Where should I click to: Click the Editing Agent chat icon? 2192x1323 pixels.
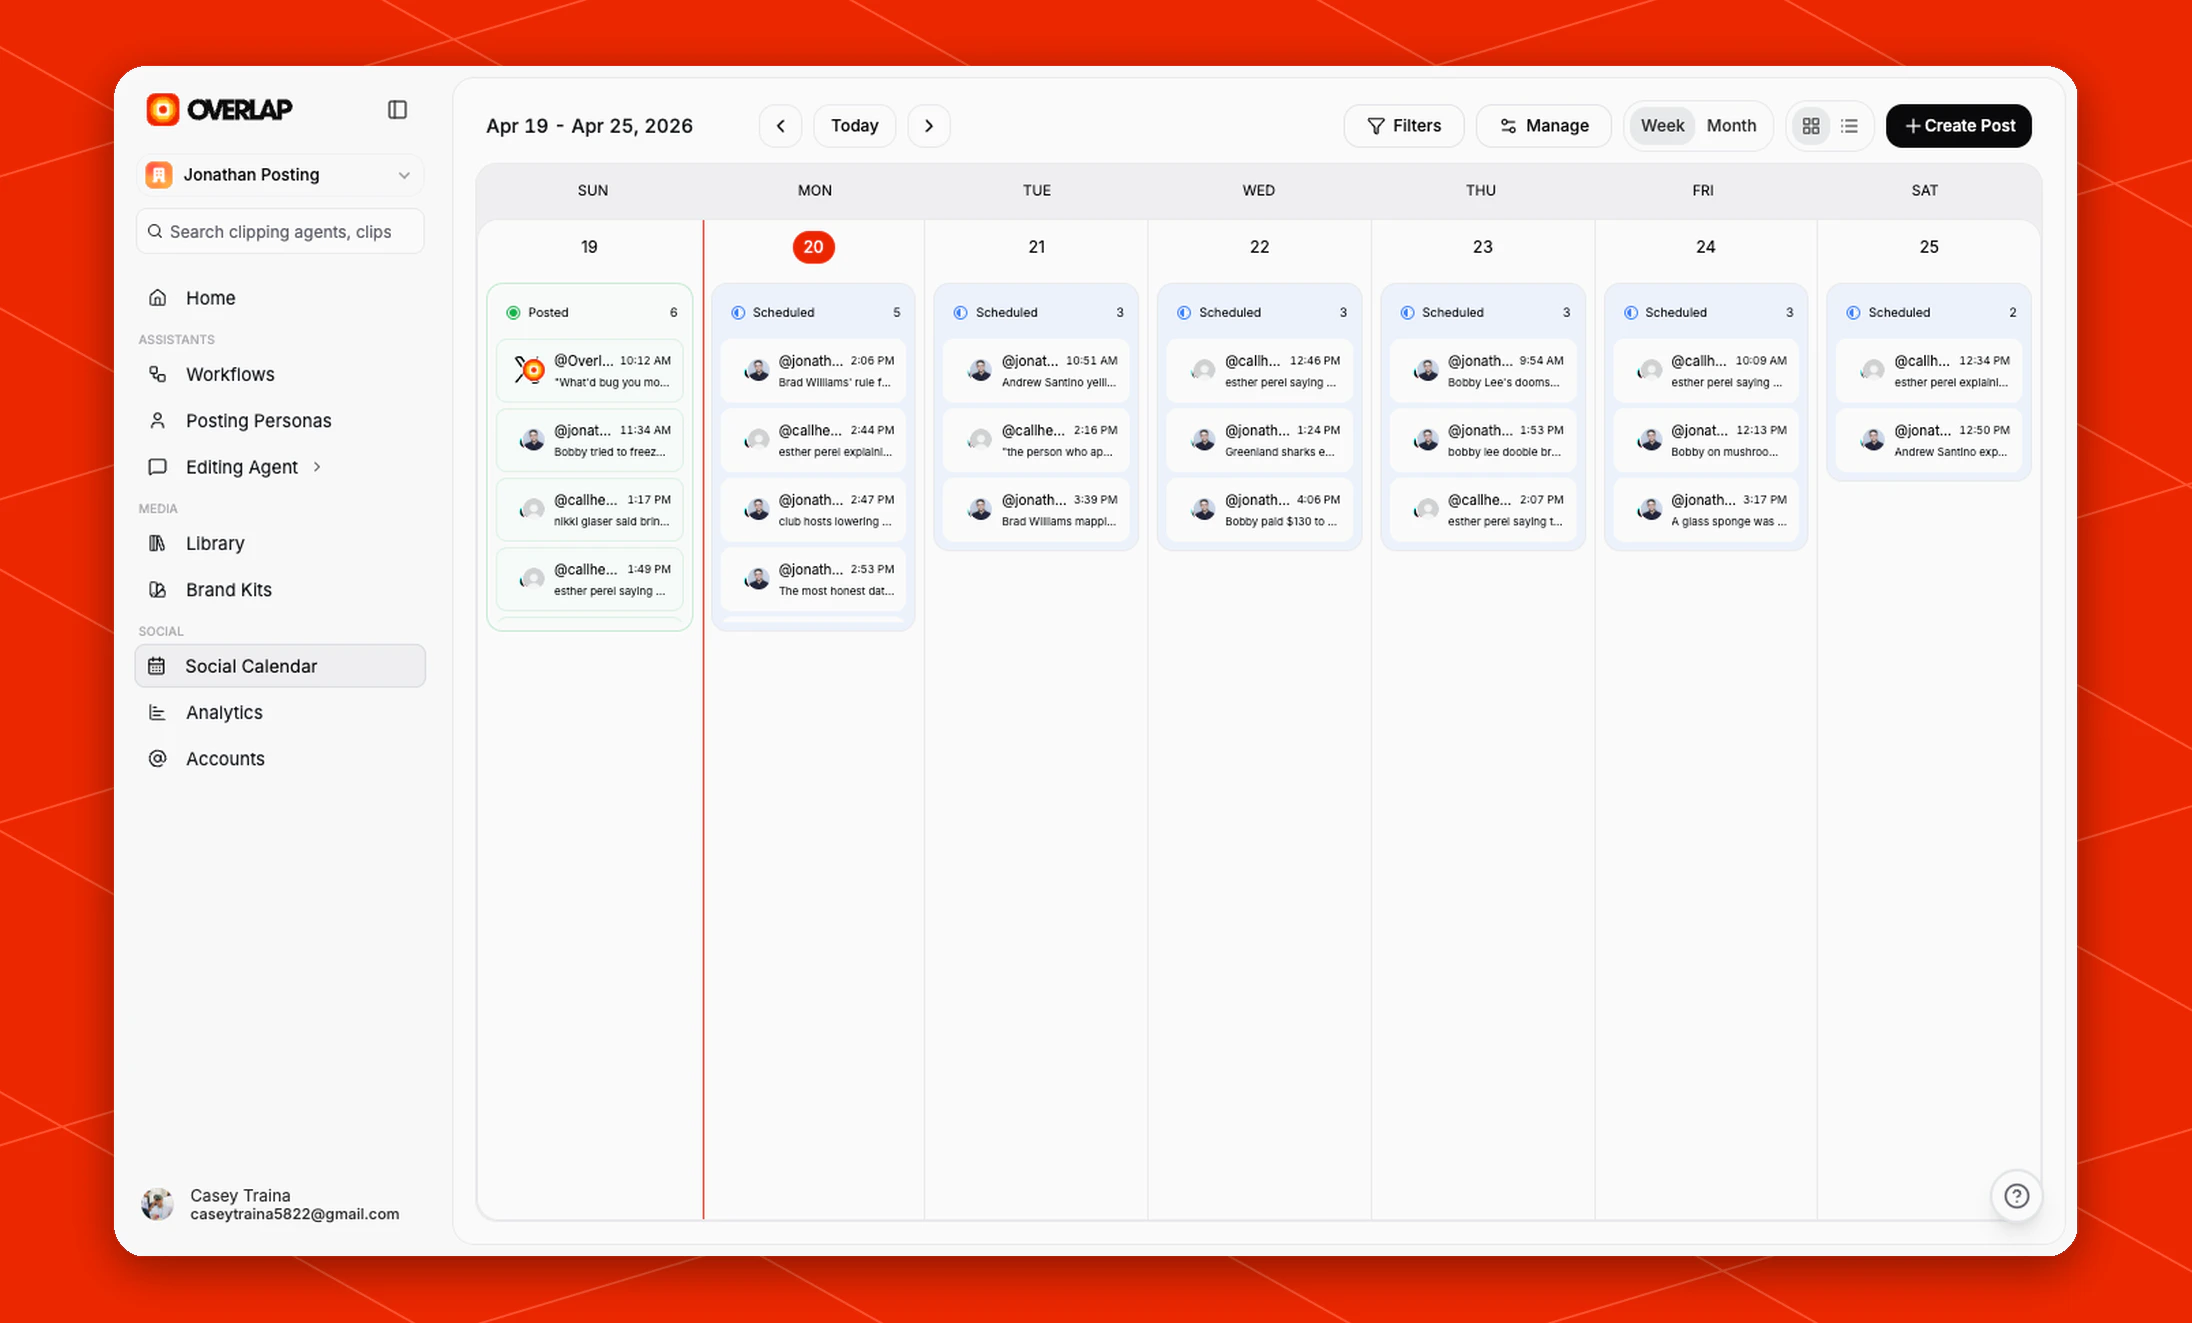157,466
